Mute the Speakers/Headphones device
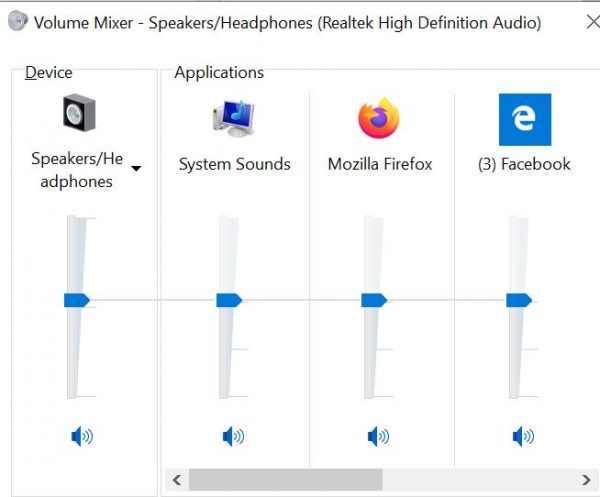The height and width of the screenshot is (497, 600). click(x=82, y=437)
